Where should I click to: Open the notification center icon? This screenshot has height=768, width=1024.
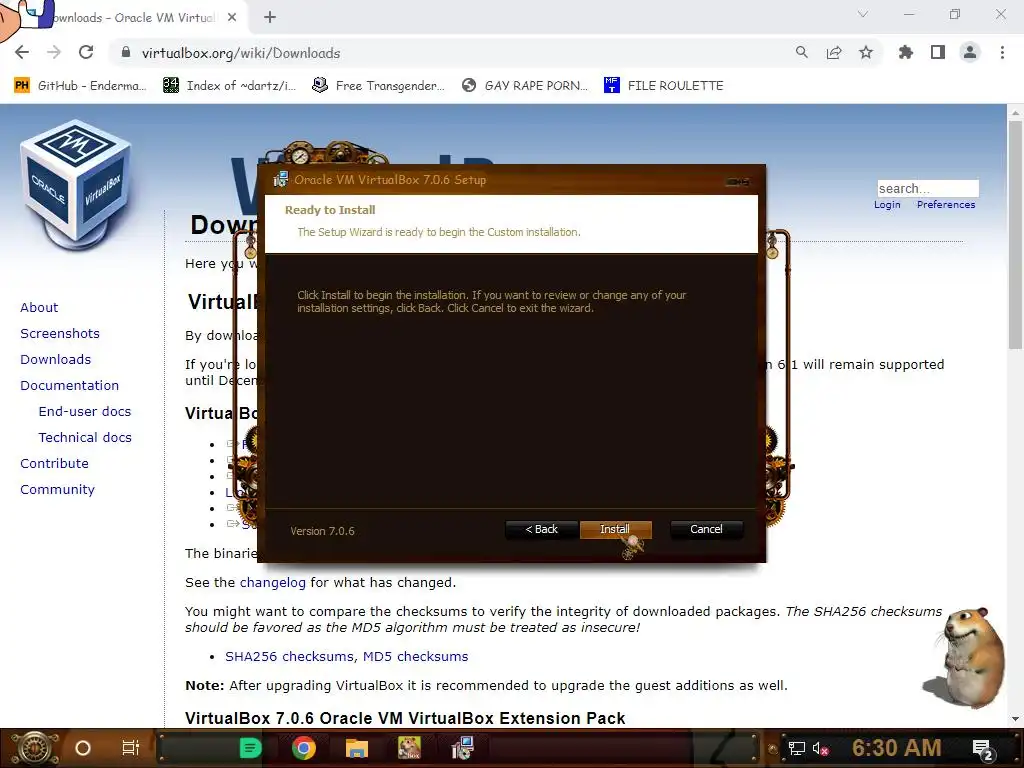pos(983,749)
